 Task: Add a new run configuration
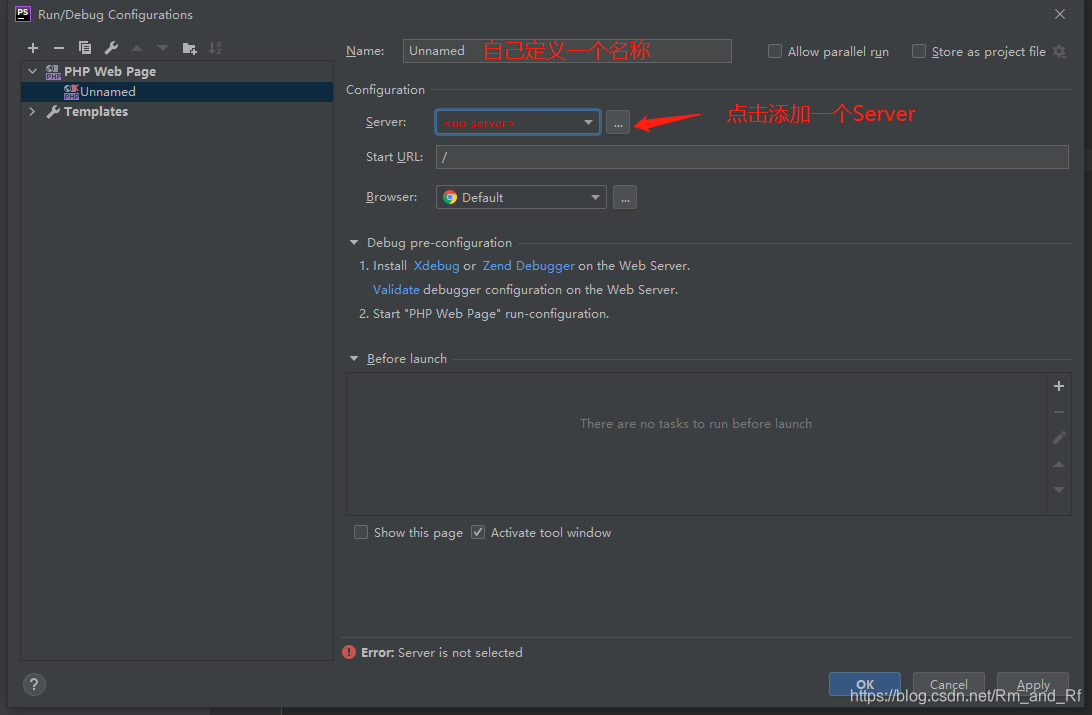tap(33, 48)
